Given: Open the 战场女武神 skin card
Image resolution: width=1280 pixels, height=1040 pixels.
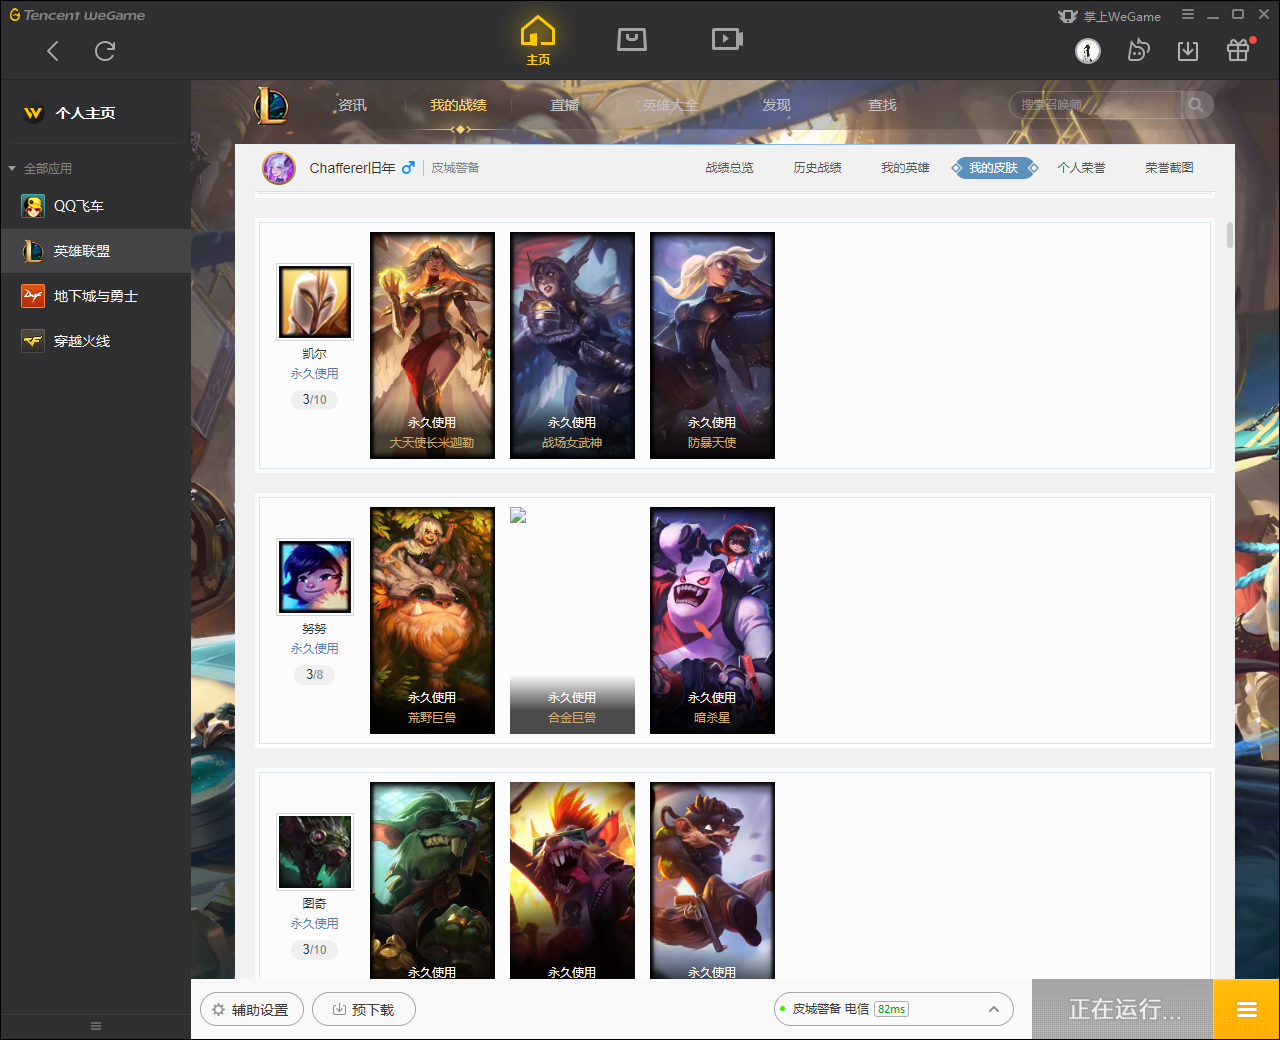Looking at the screenshot, I should pyautogui.click(x=572, y=345).
